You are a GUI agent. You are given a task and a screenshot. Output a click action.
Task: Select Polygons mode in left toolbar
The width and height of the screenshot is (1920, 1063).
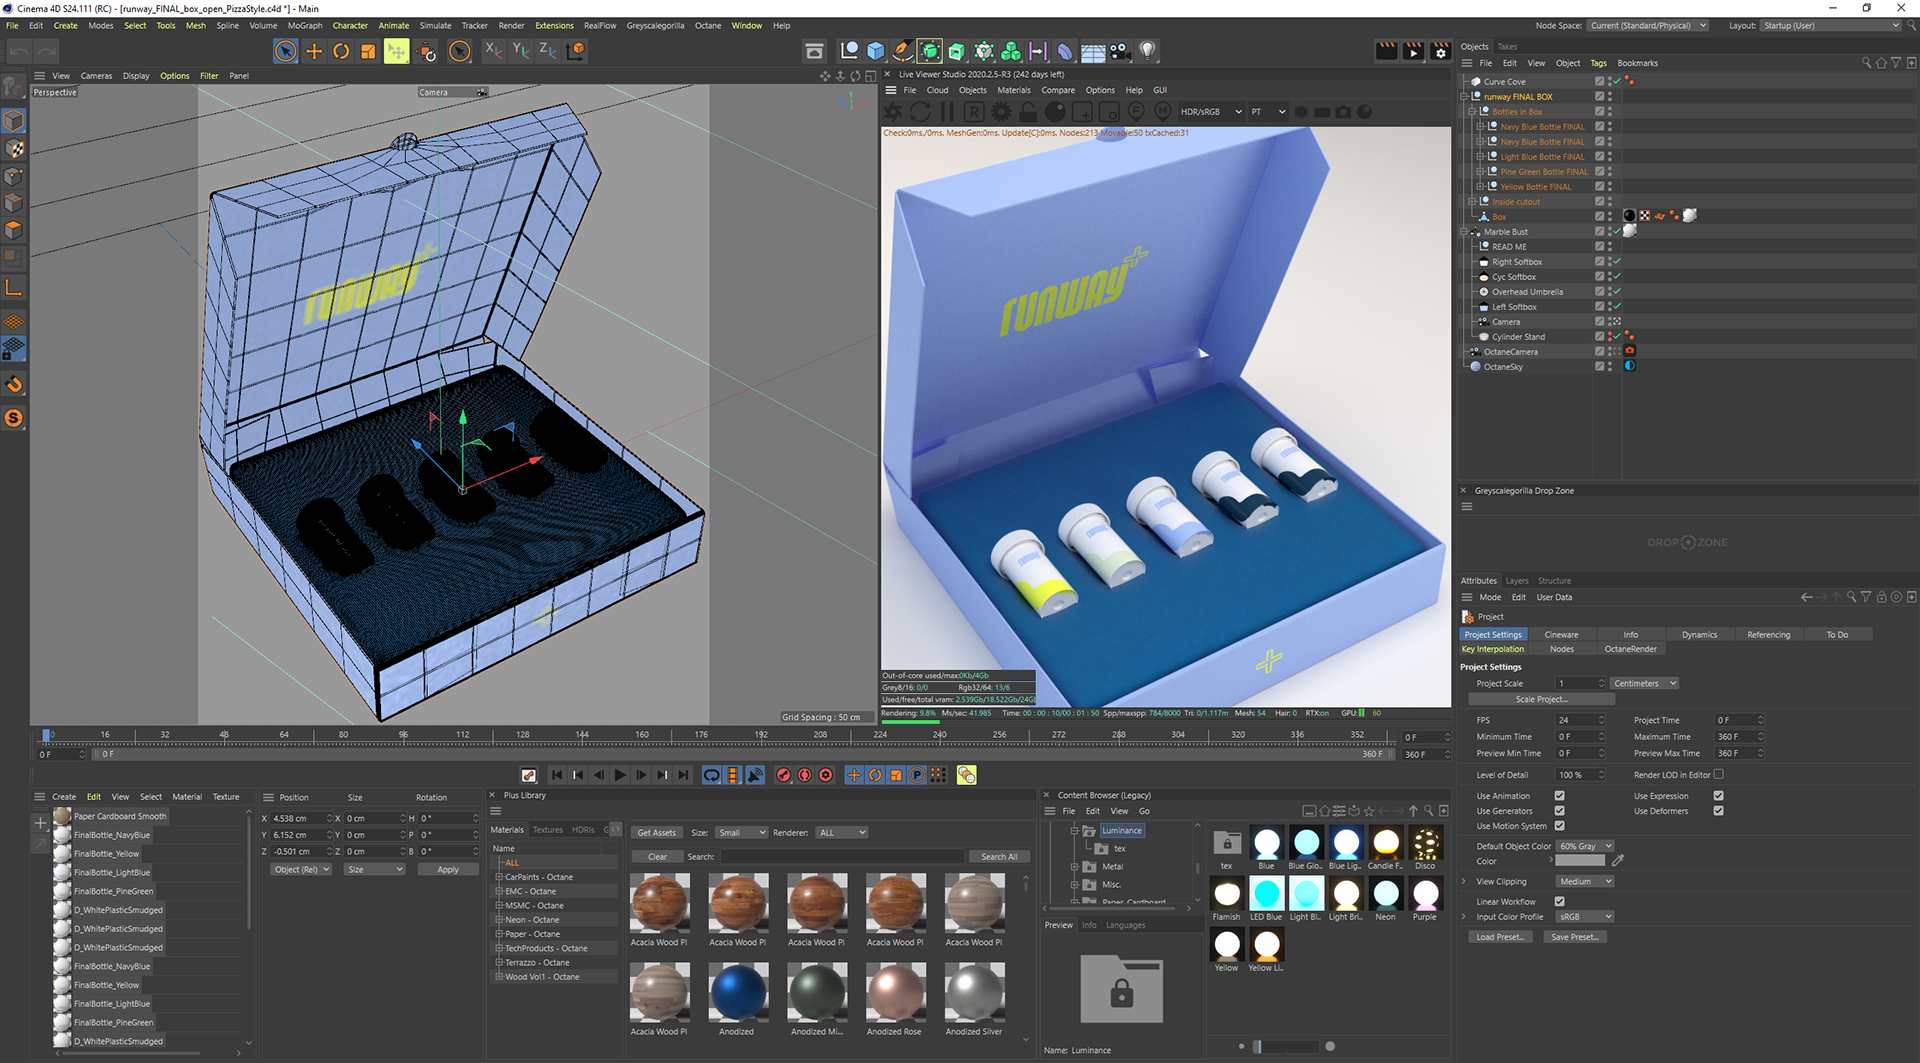click(x=14, y=230)
